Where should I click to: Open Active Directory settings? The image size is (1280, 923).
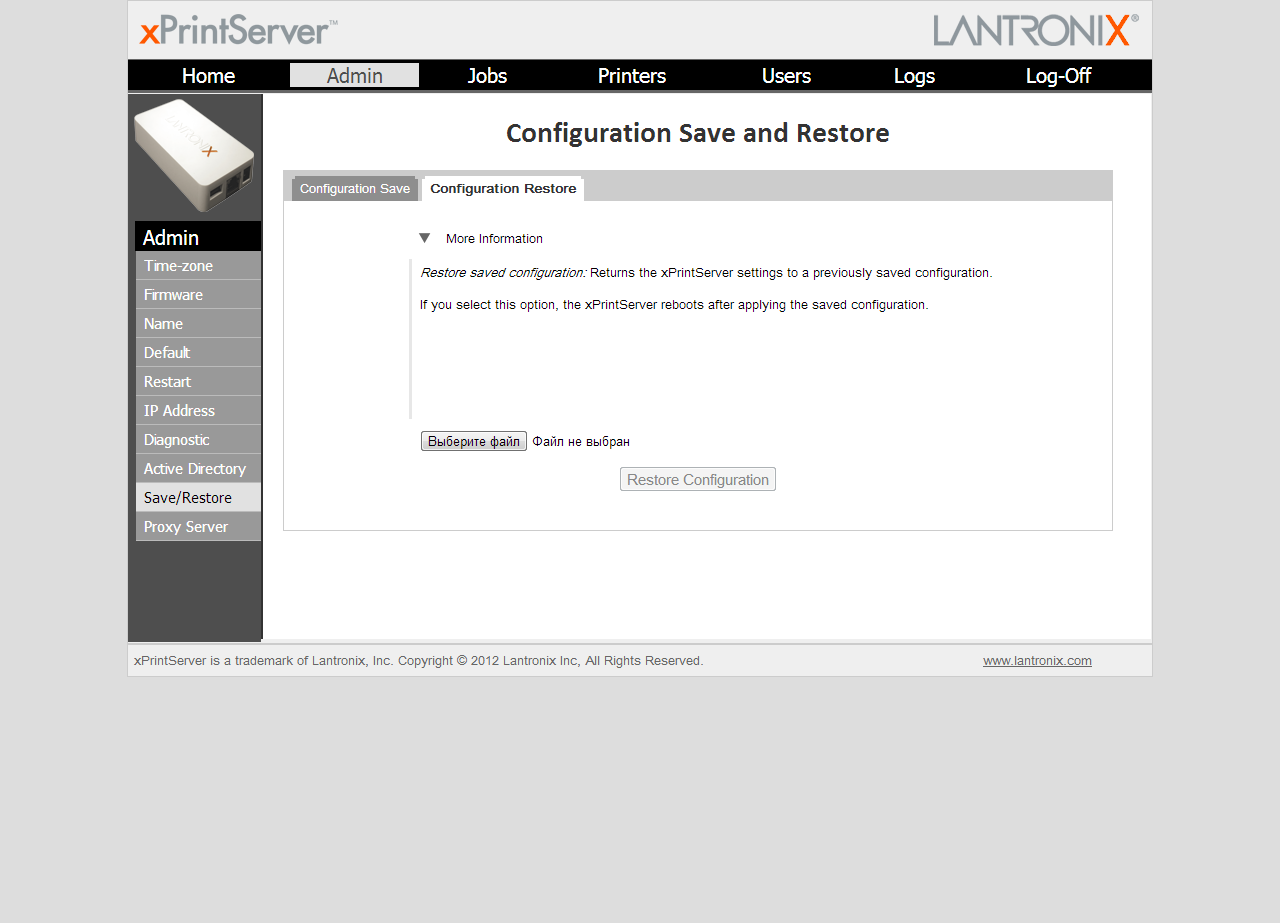pos(198,469)
